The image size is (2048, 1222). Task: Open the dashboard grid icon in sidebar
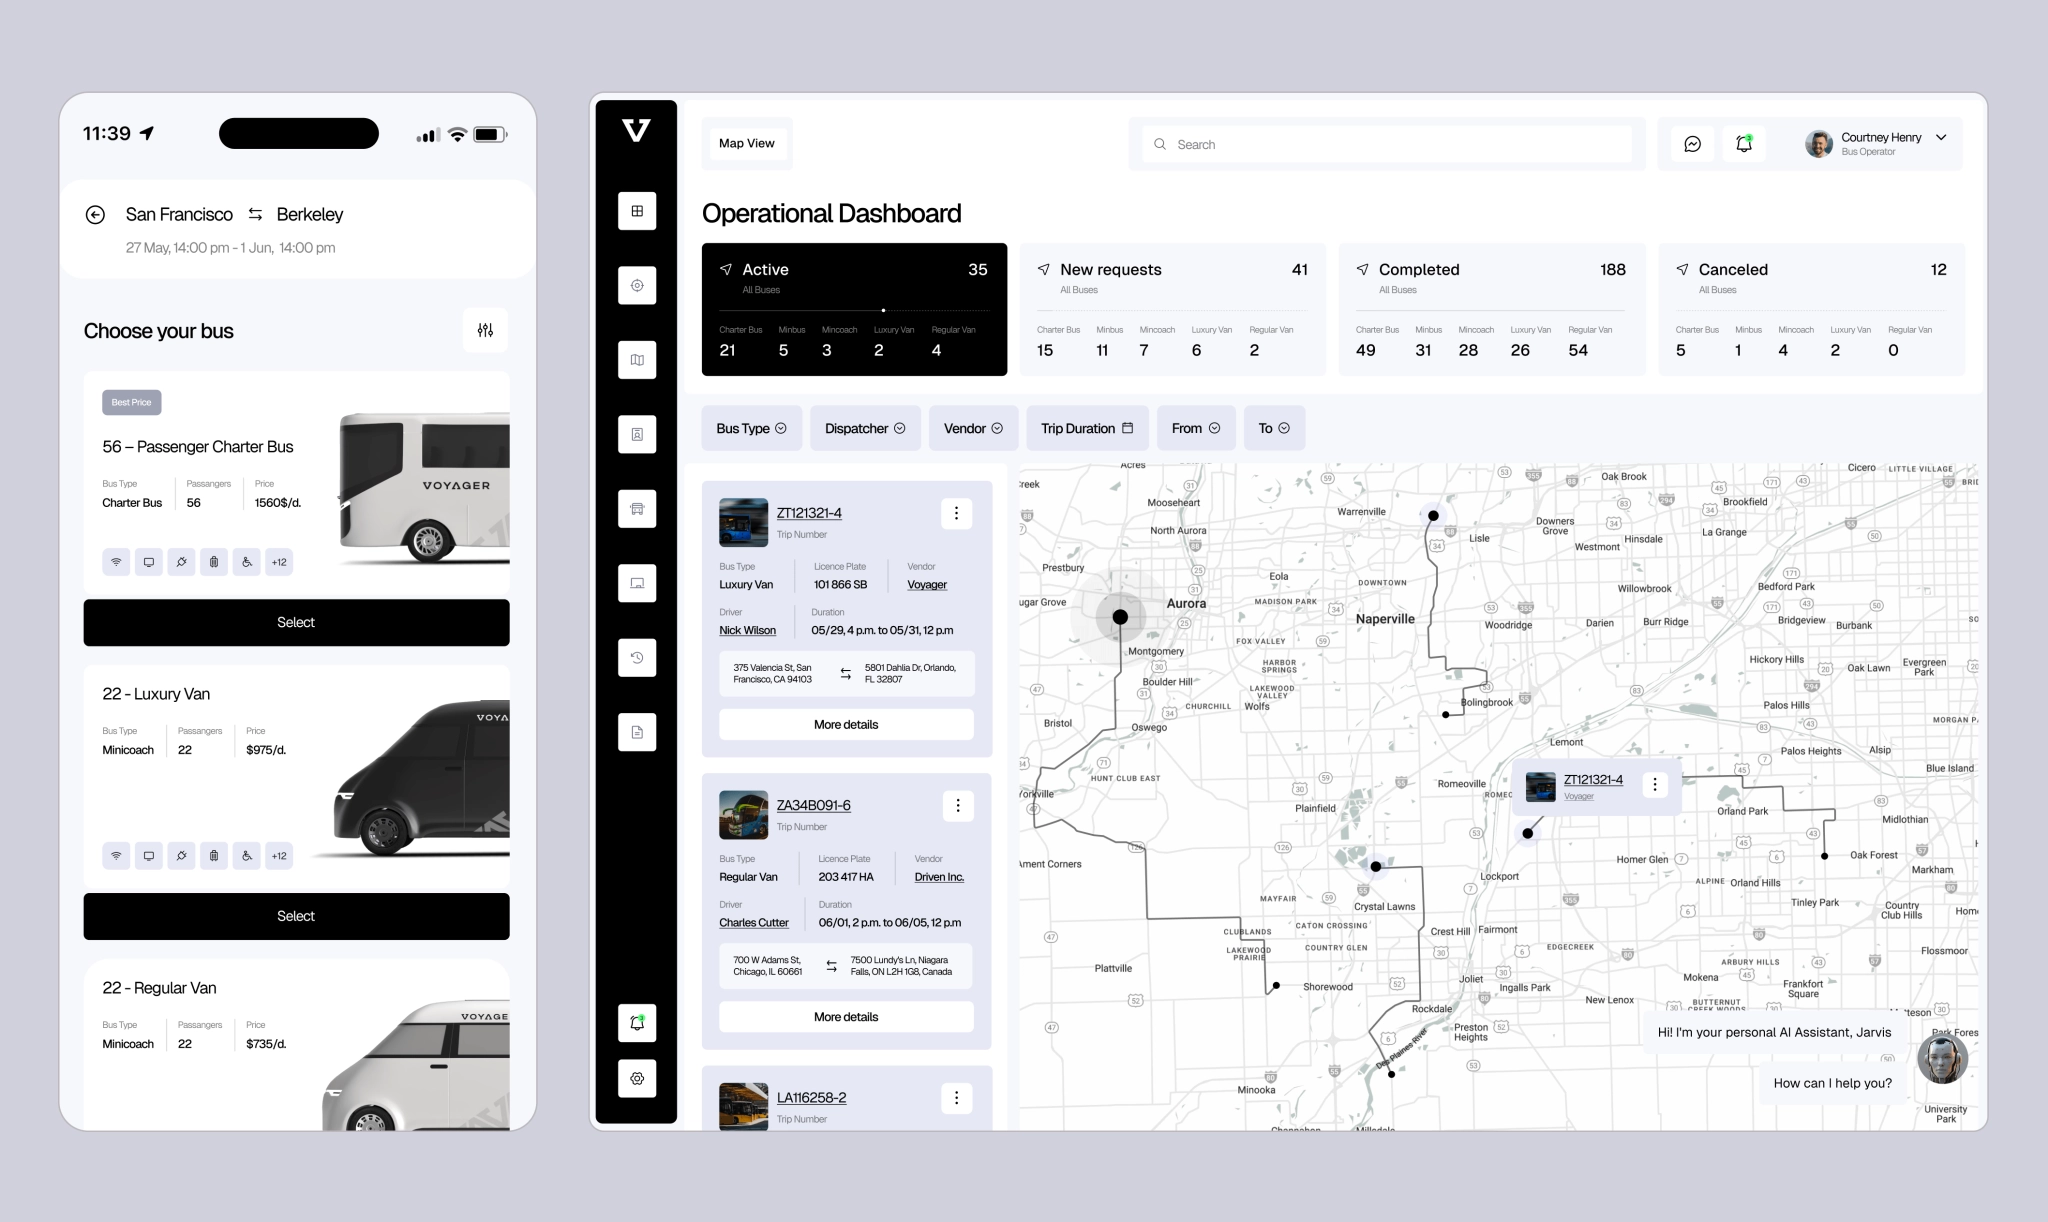tap(637, 211)
